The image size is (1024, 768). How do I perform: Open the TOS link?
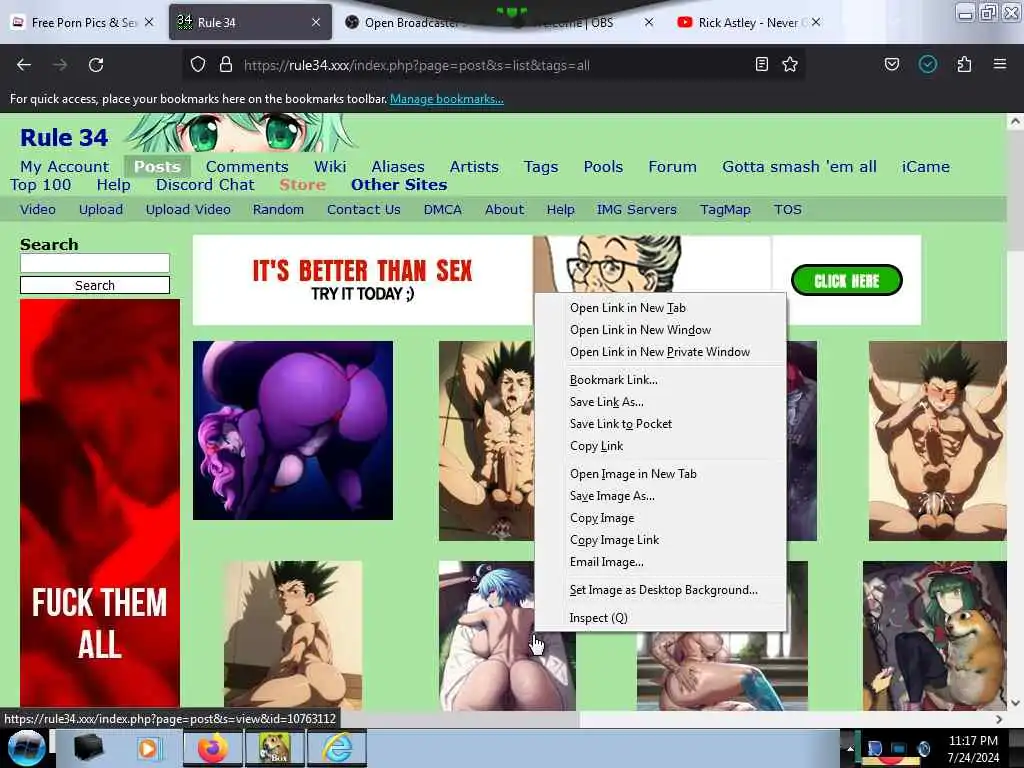[x=788, y=210]
